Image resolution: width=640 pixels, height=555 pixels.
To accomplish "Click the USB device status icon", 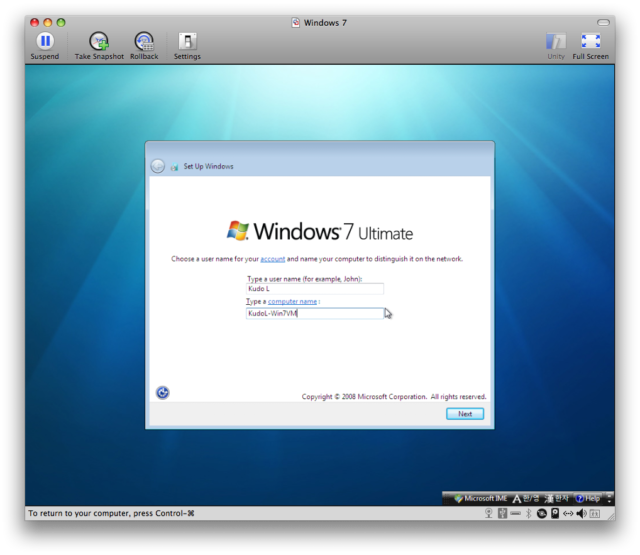I will point(502,513).
